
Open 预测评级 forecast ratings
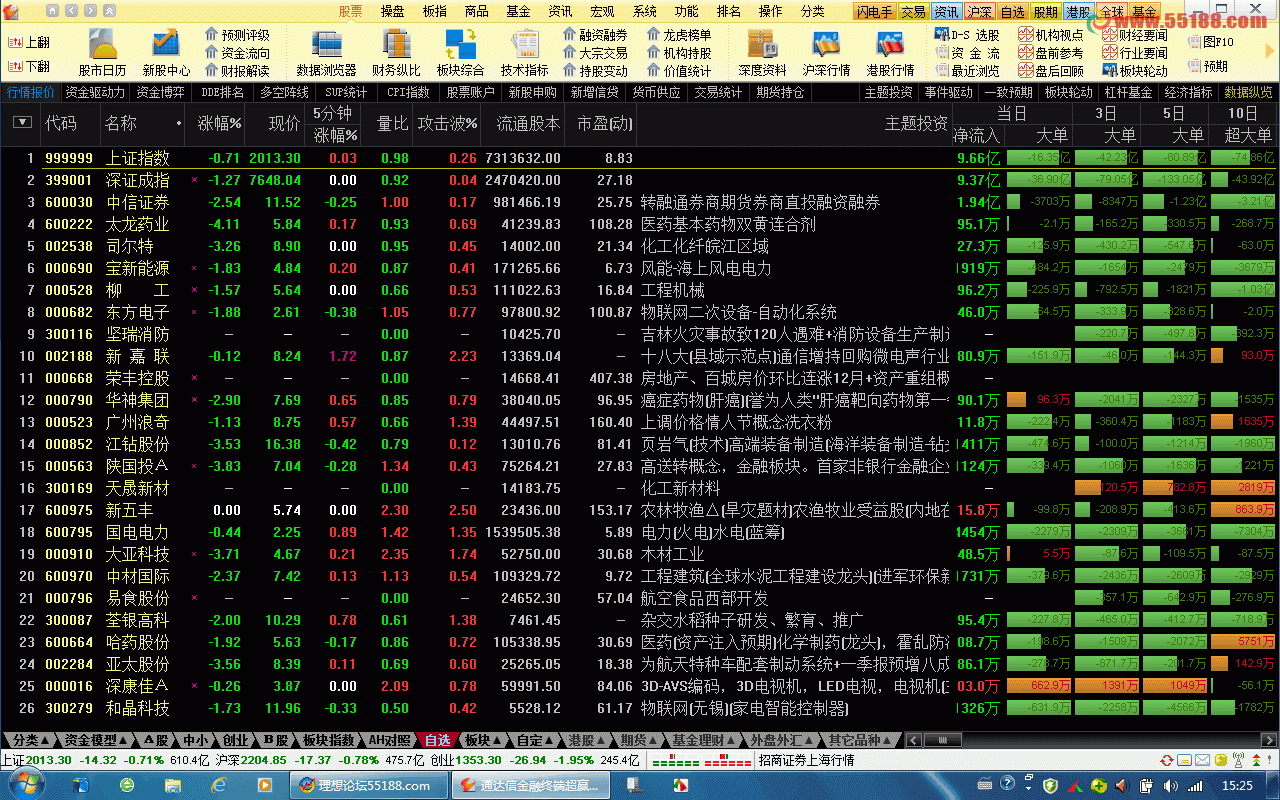point(237,35)
